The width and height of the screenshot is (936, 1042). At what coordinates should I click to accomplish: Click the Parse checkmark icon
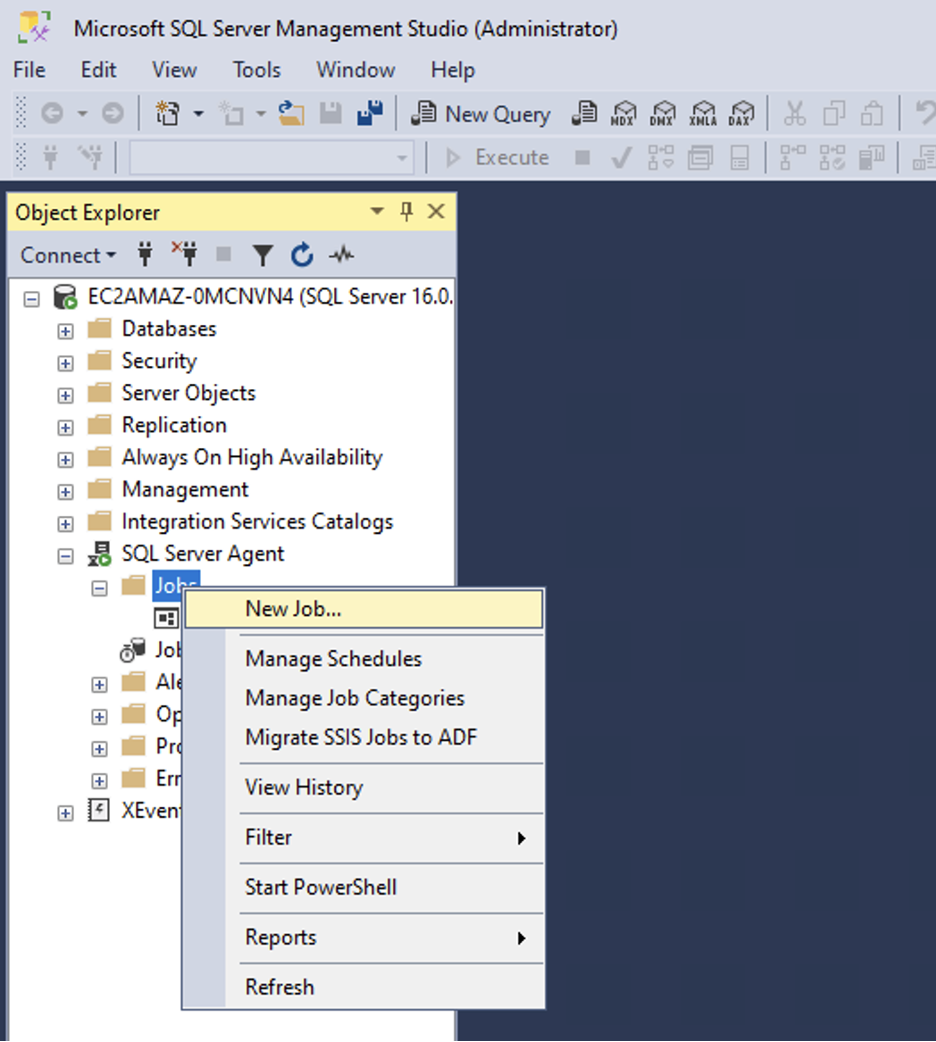pyautogui.click(x=622, y=157)
